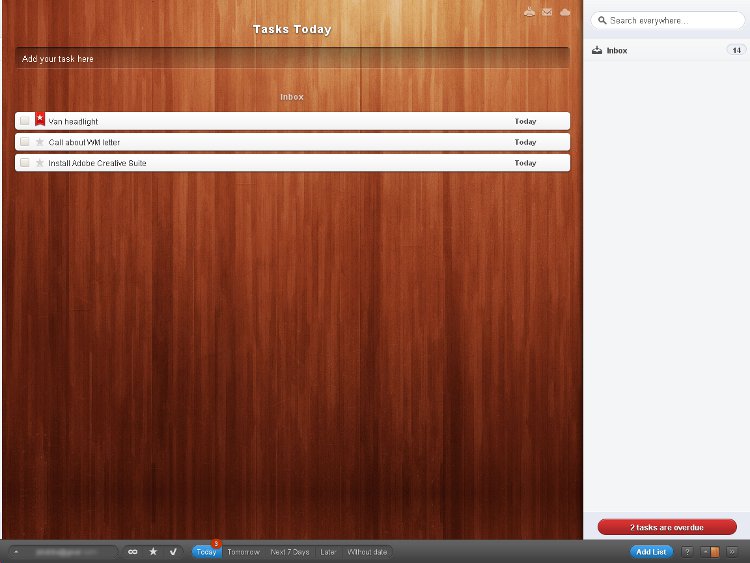Star the Install Adobe Creative Suite task
Screen dimensions: 750x563
pyautogui.click(x=40, y=163)
